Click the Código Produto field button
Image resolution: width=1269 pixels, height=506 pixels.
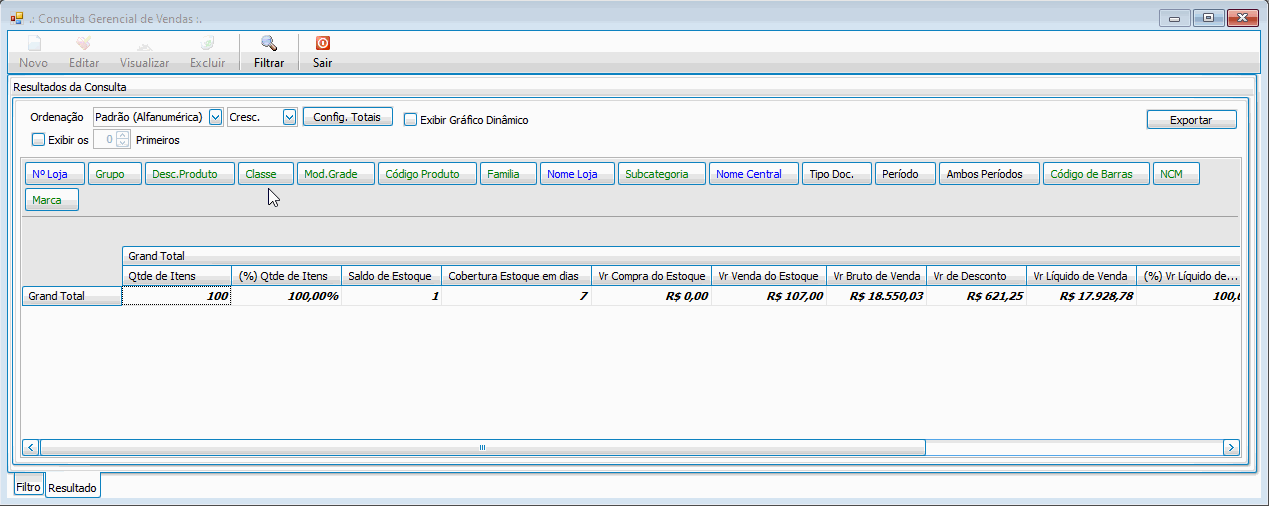coord(427,174)
